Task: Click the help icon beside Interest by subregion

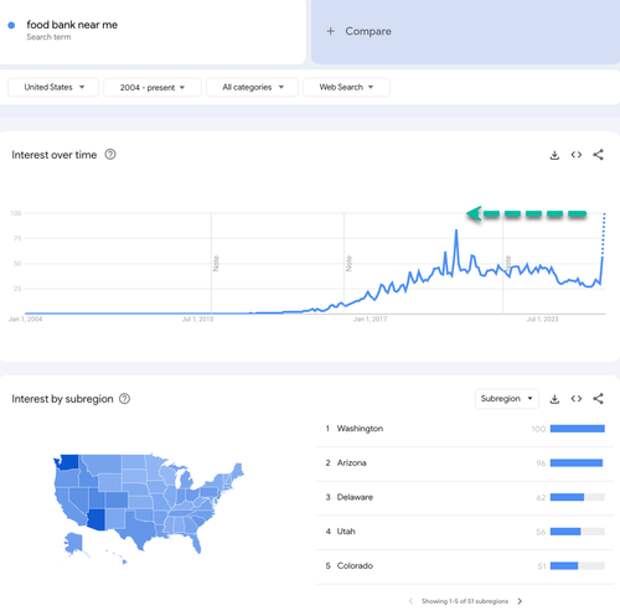Action: [x=124, y=399]
